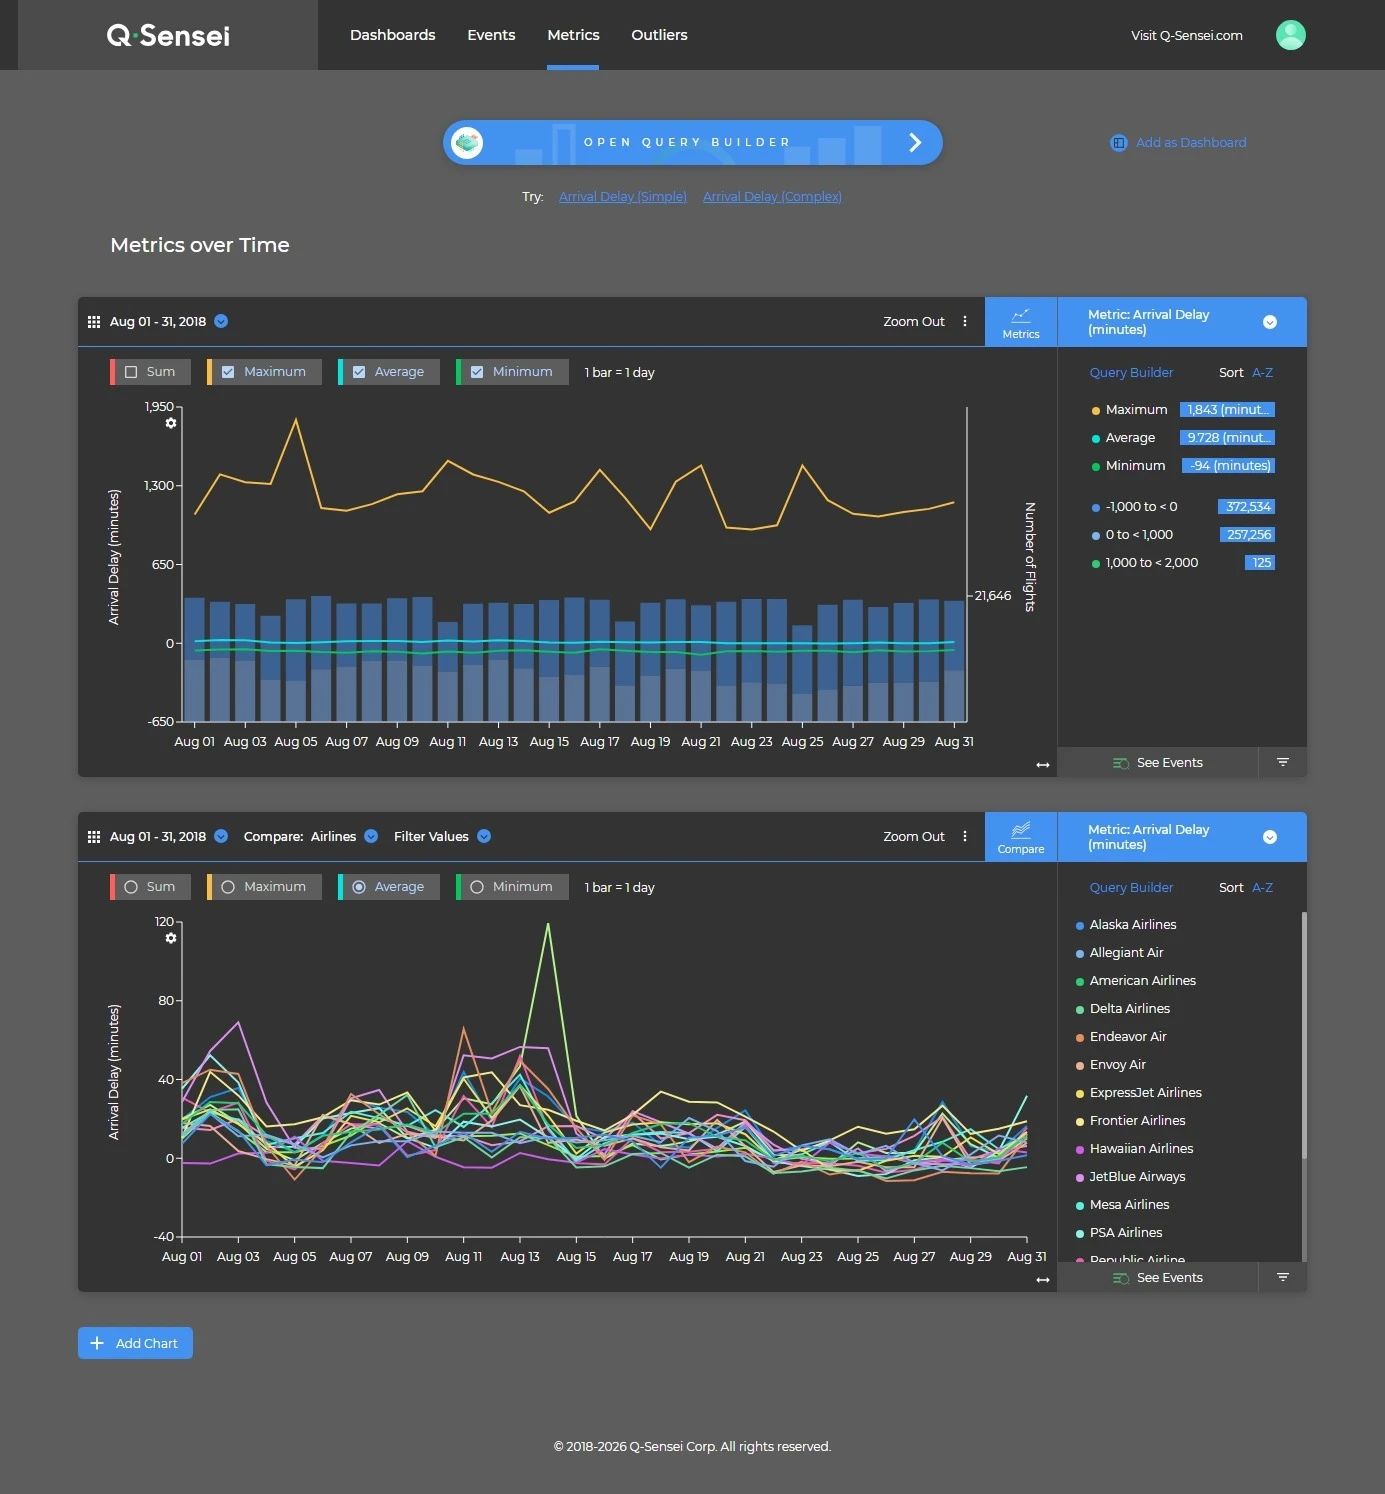Click Zoom Out on Compare chart

[x=914, y=837]
